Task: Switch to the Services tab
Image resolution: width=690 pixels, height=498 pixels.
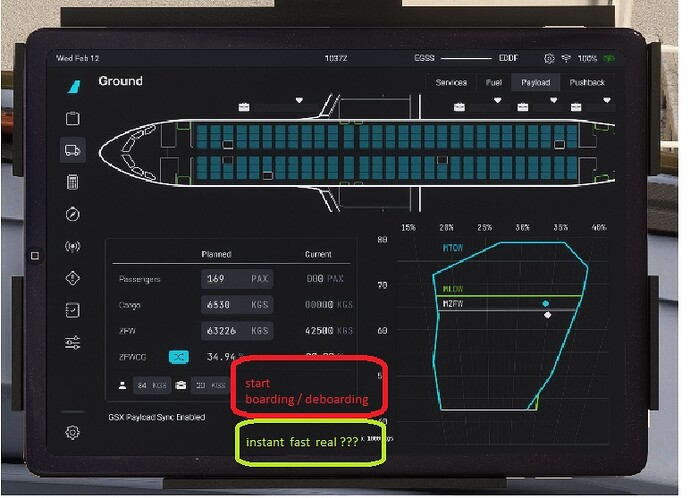Action: 451,83
